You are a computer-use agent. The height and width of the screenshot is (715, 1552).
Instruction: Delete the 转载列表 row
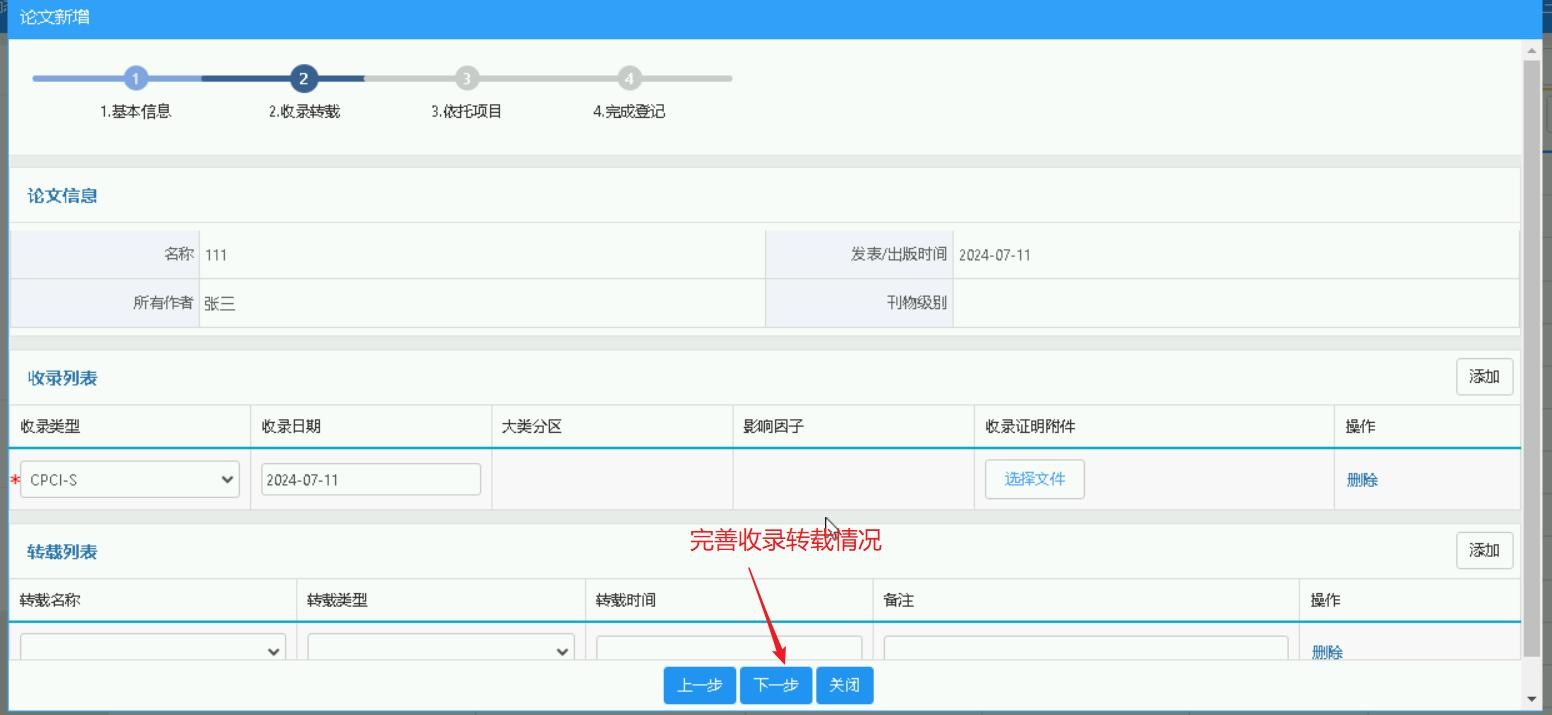pyautogui.click(x=1327, y=652)
